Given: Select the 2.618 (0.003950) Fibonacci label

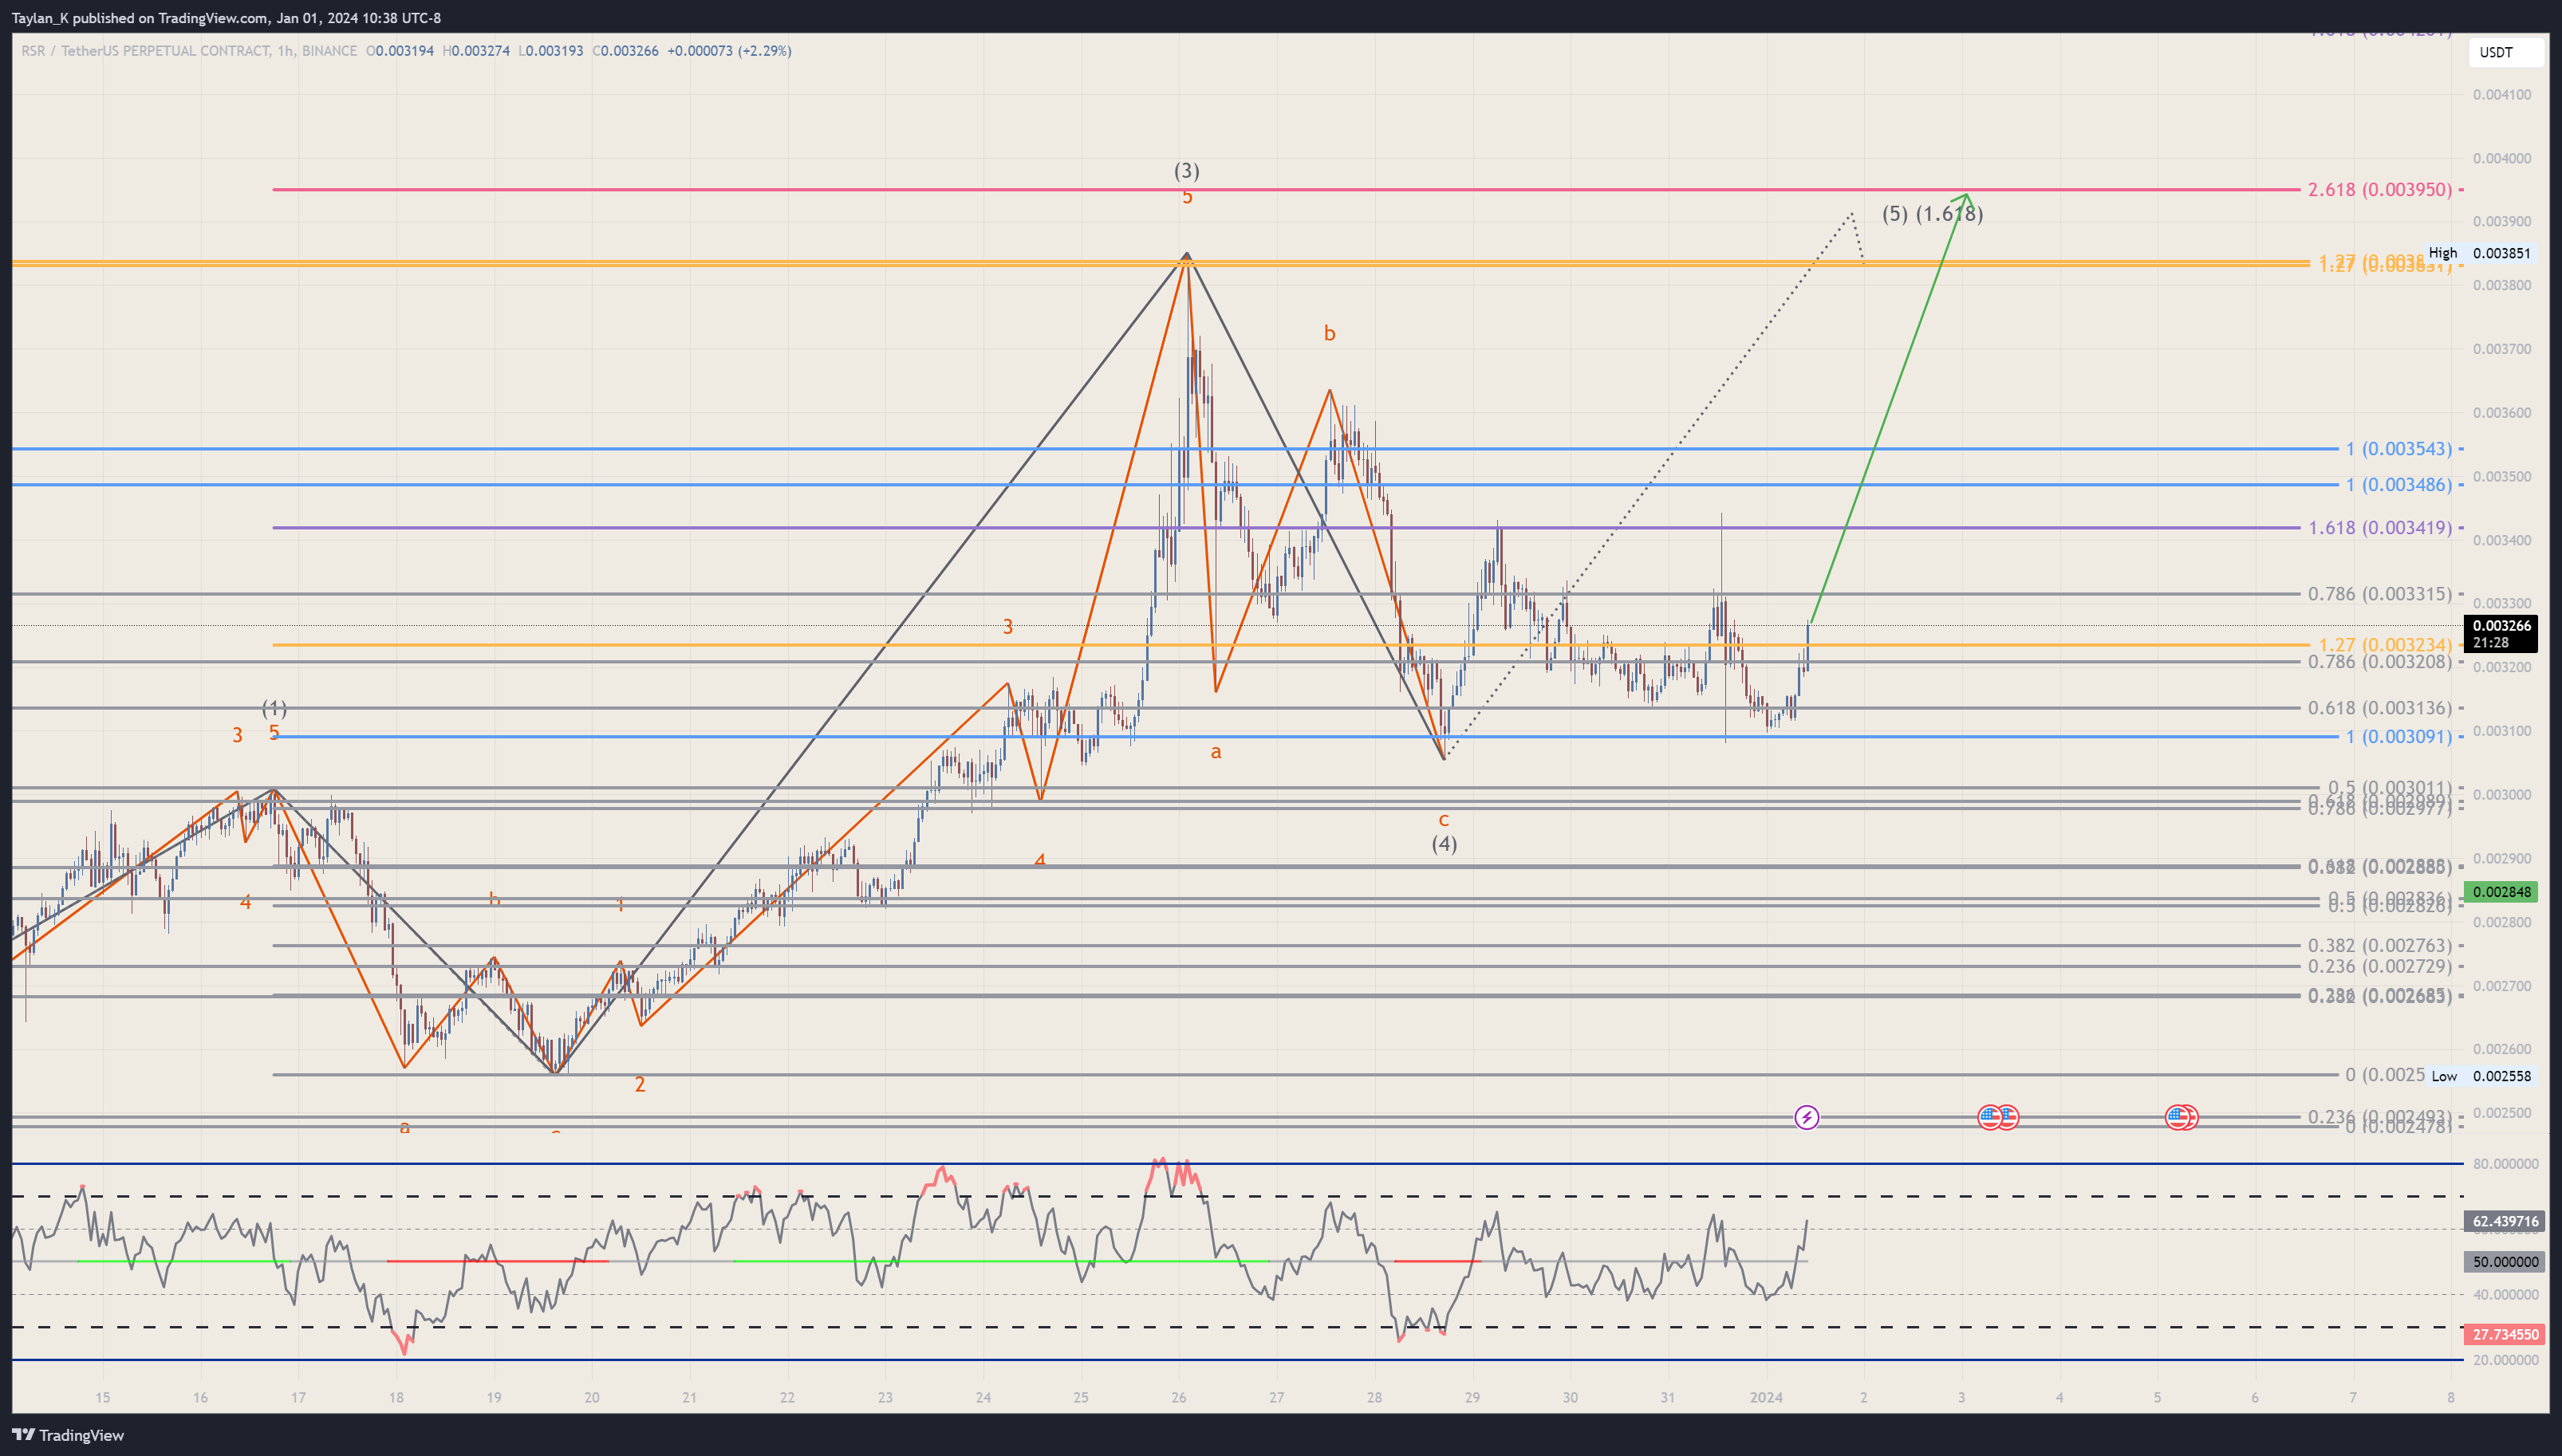Looking at the screenshot, I should click(x=2379, y=189).
